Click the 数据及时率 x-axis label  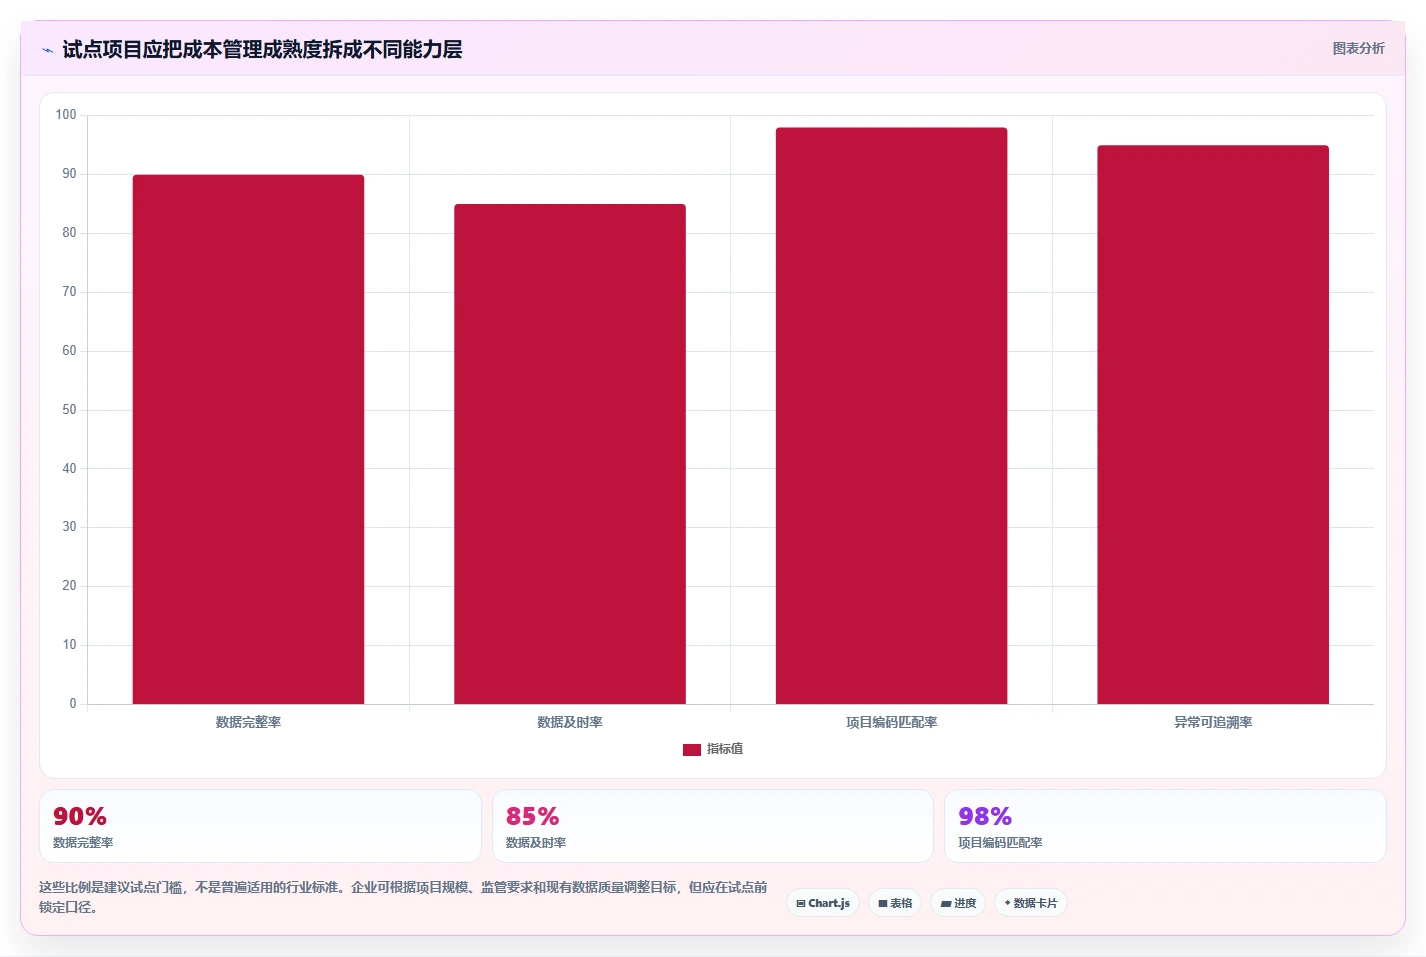click(570, 722)
